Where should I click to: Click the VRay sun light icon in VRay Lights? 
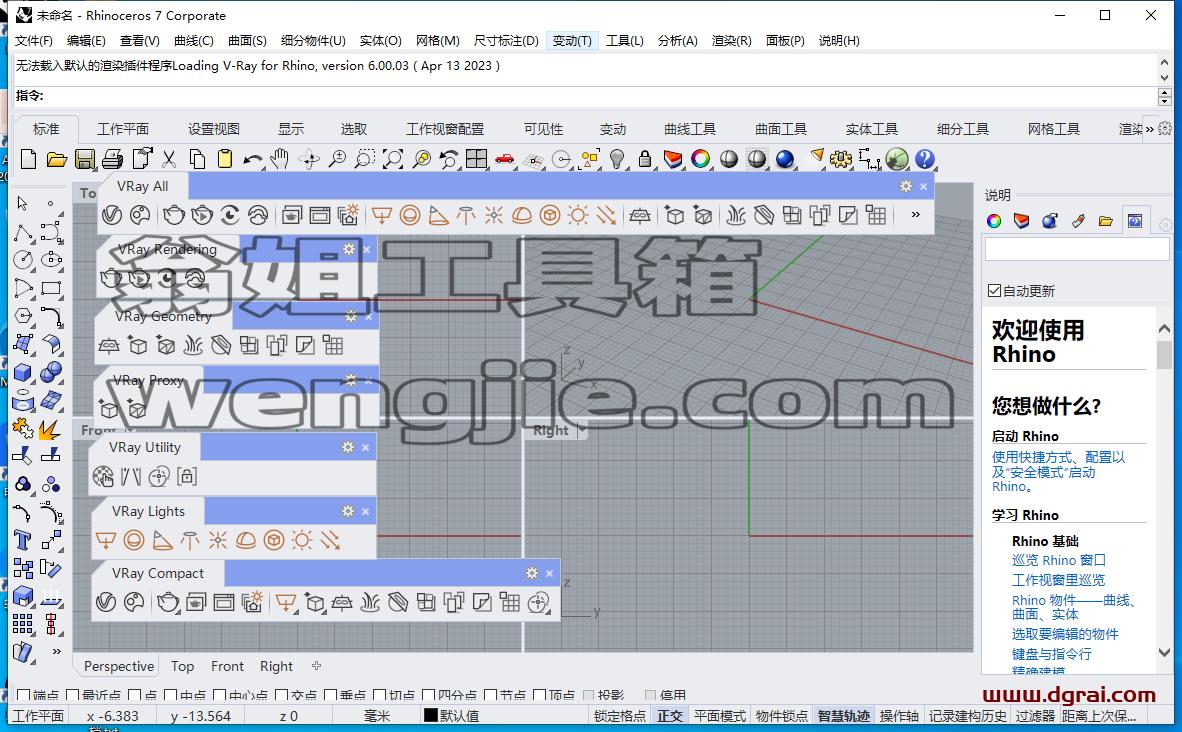click(302, 541)
